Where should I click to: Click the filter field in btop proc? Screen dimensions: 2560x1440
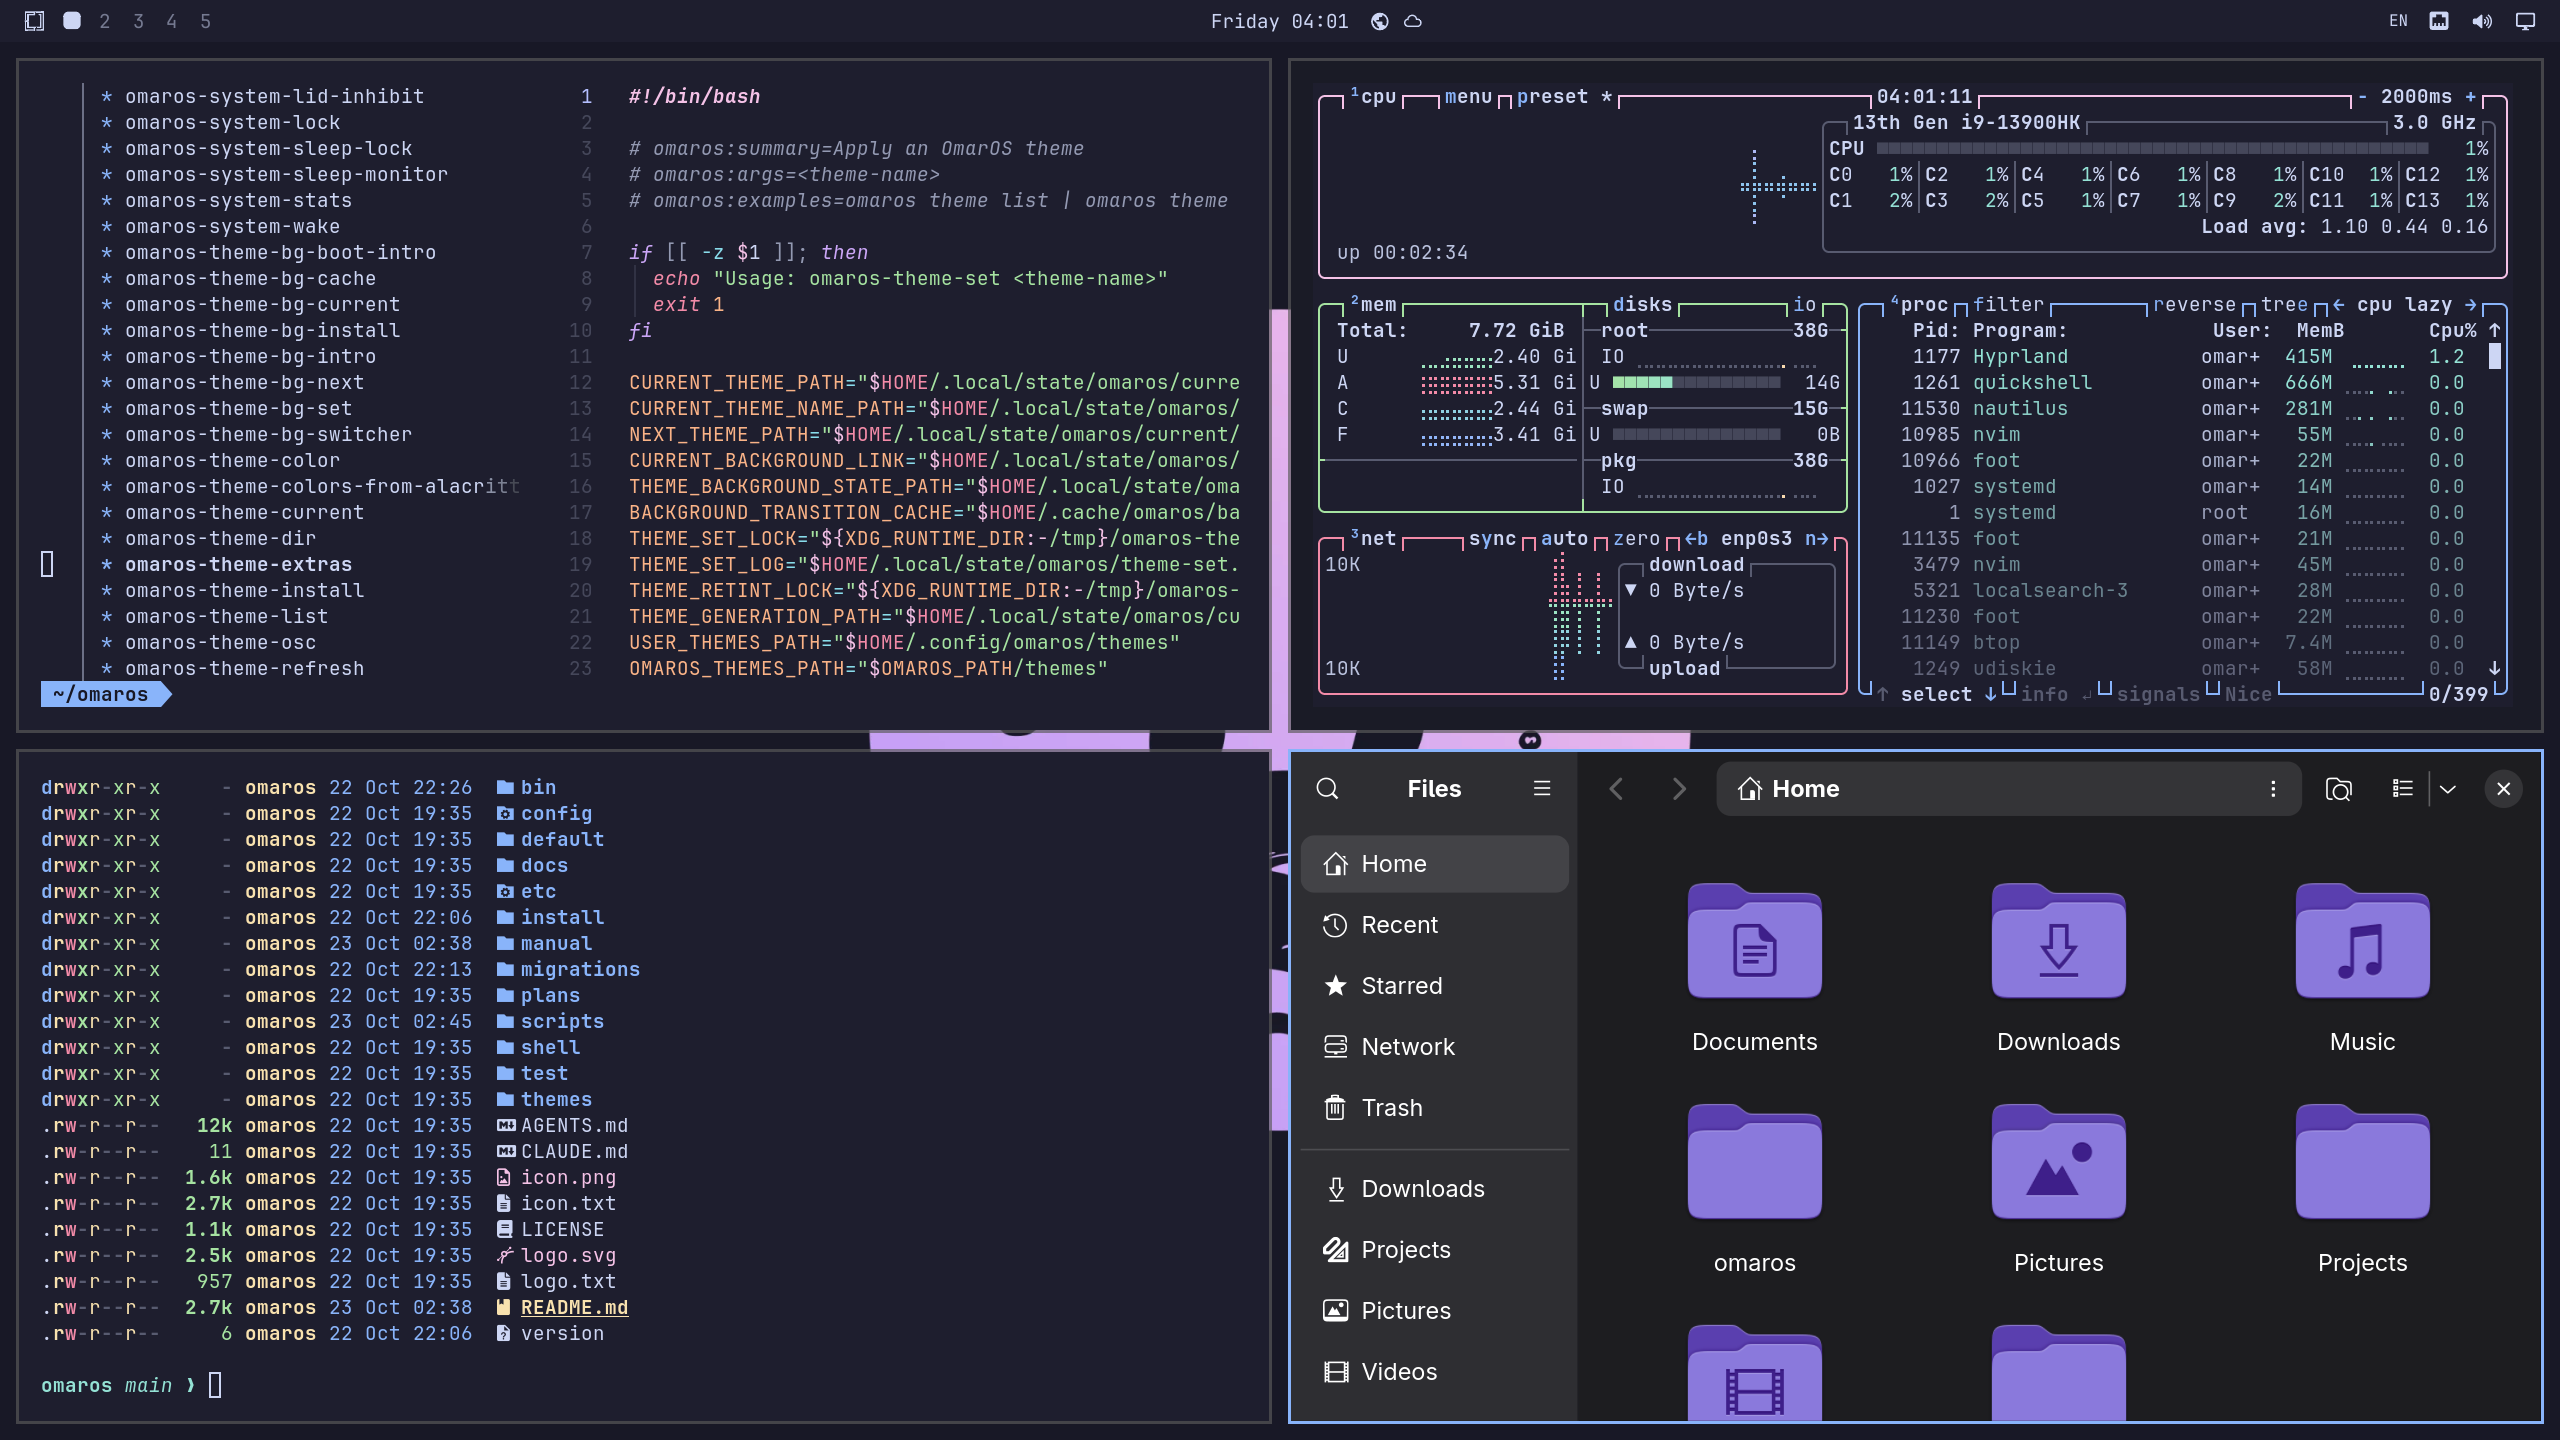[2008, 305]
